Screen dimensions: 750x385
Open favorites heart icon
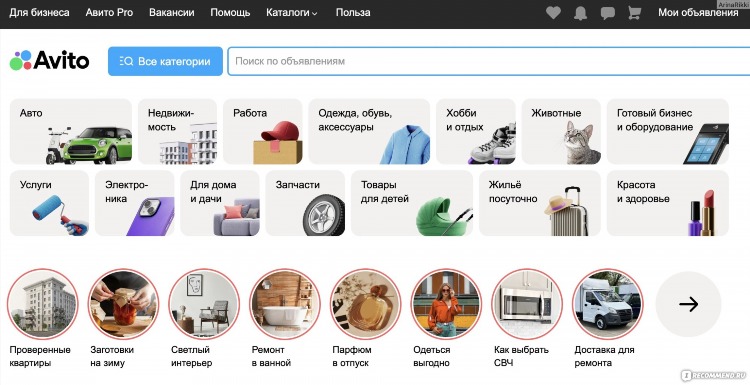point(553,13)
